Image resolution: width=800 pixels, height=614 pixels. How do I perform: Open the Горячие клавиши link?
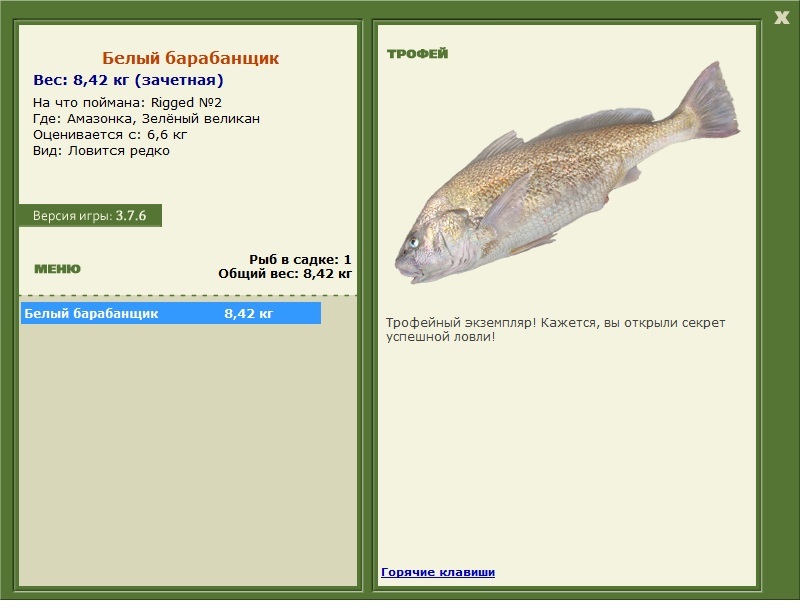pos(438,572)
